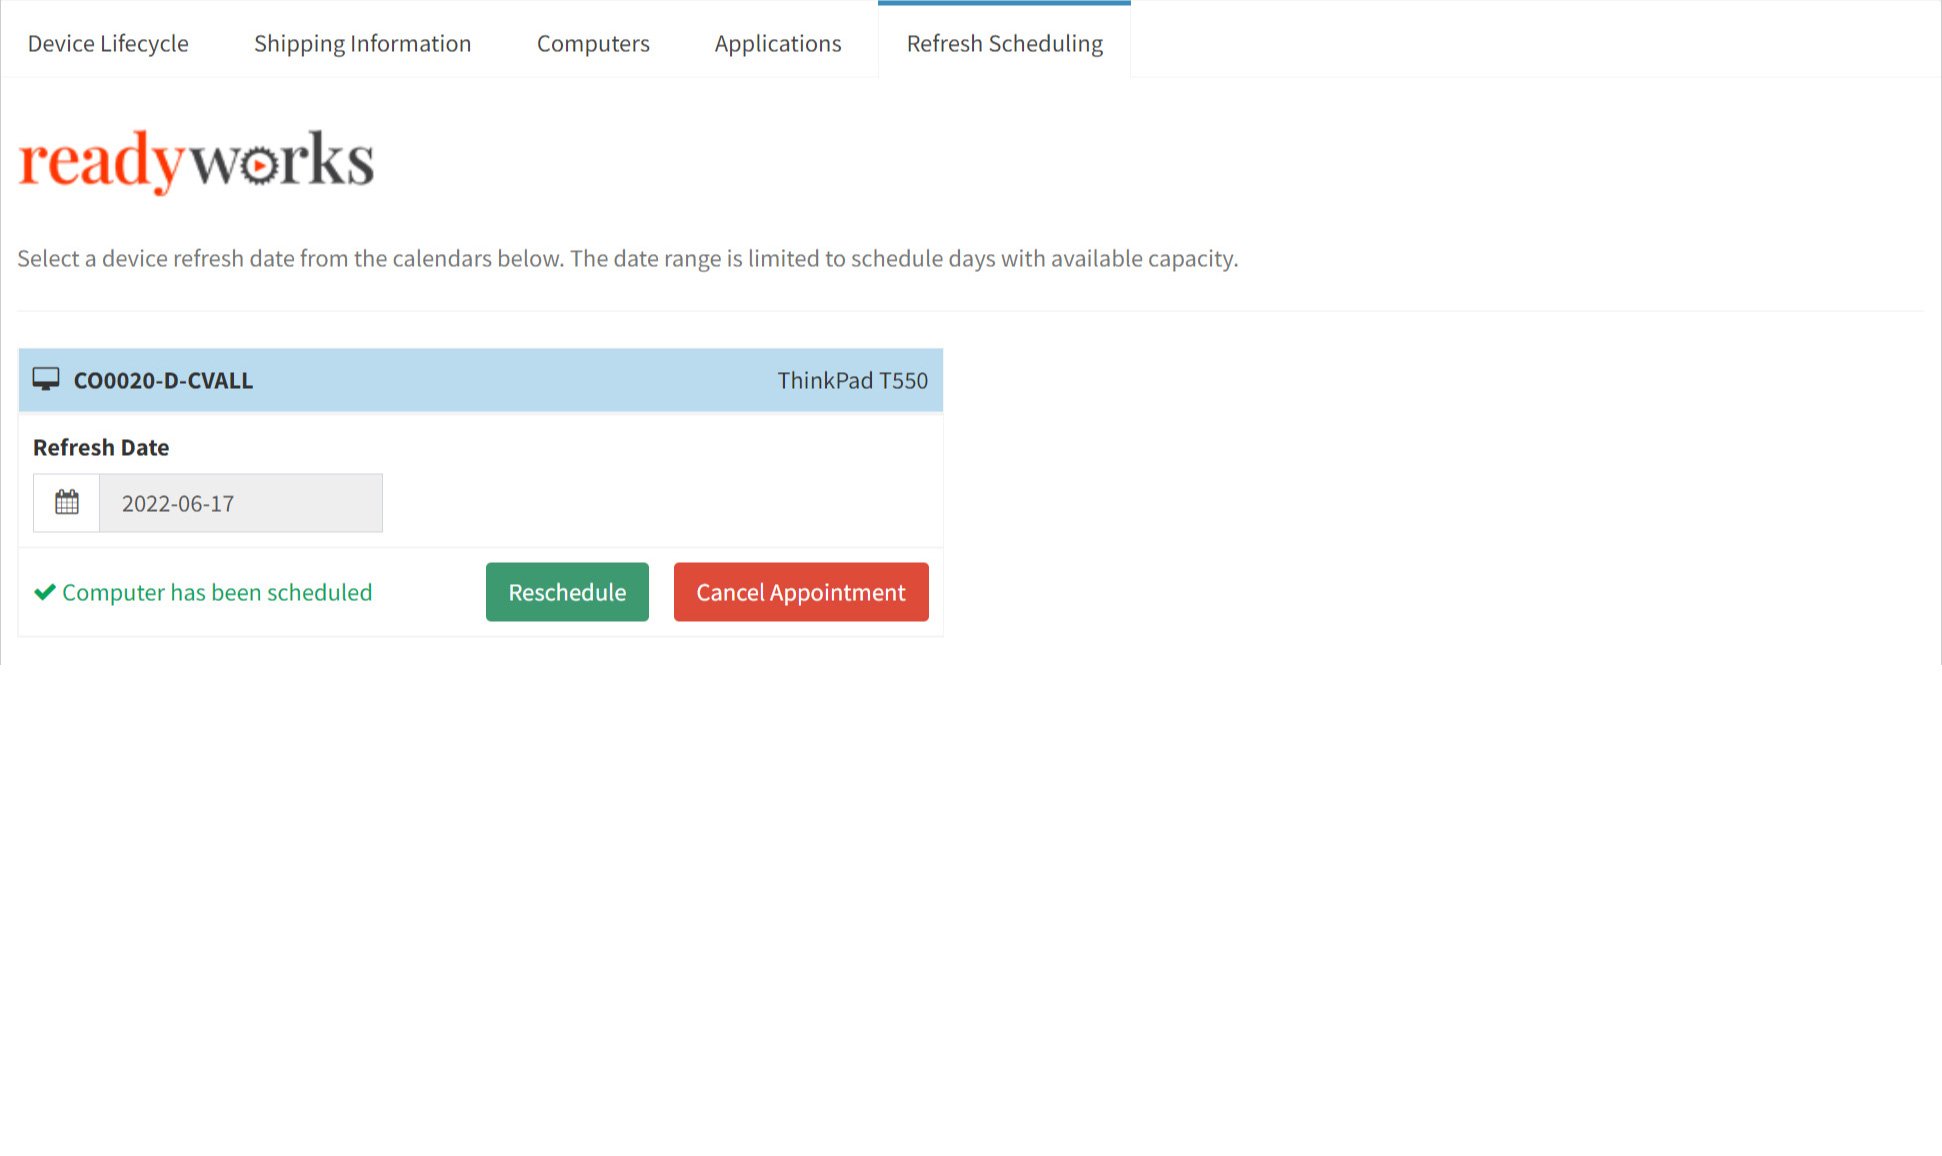Click the Cancel Appointment button
The height and width of the screenshot is (1156, 1942).
click(x=801, y=592)
